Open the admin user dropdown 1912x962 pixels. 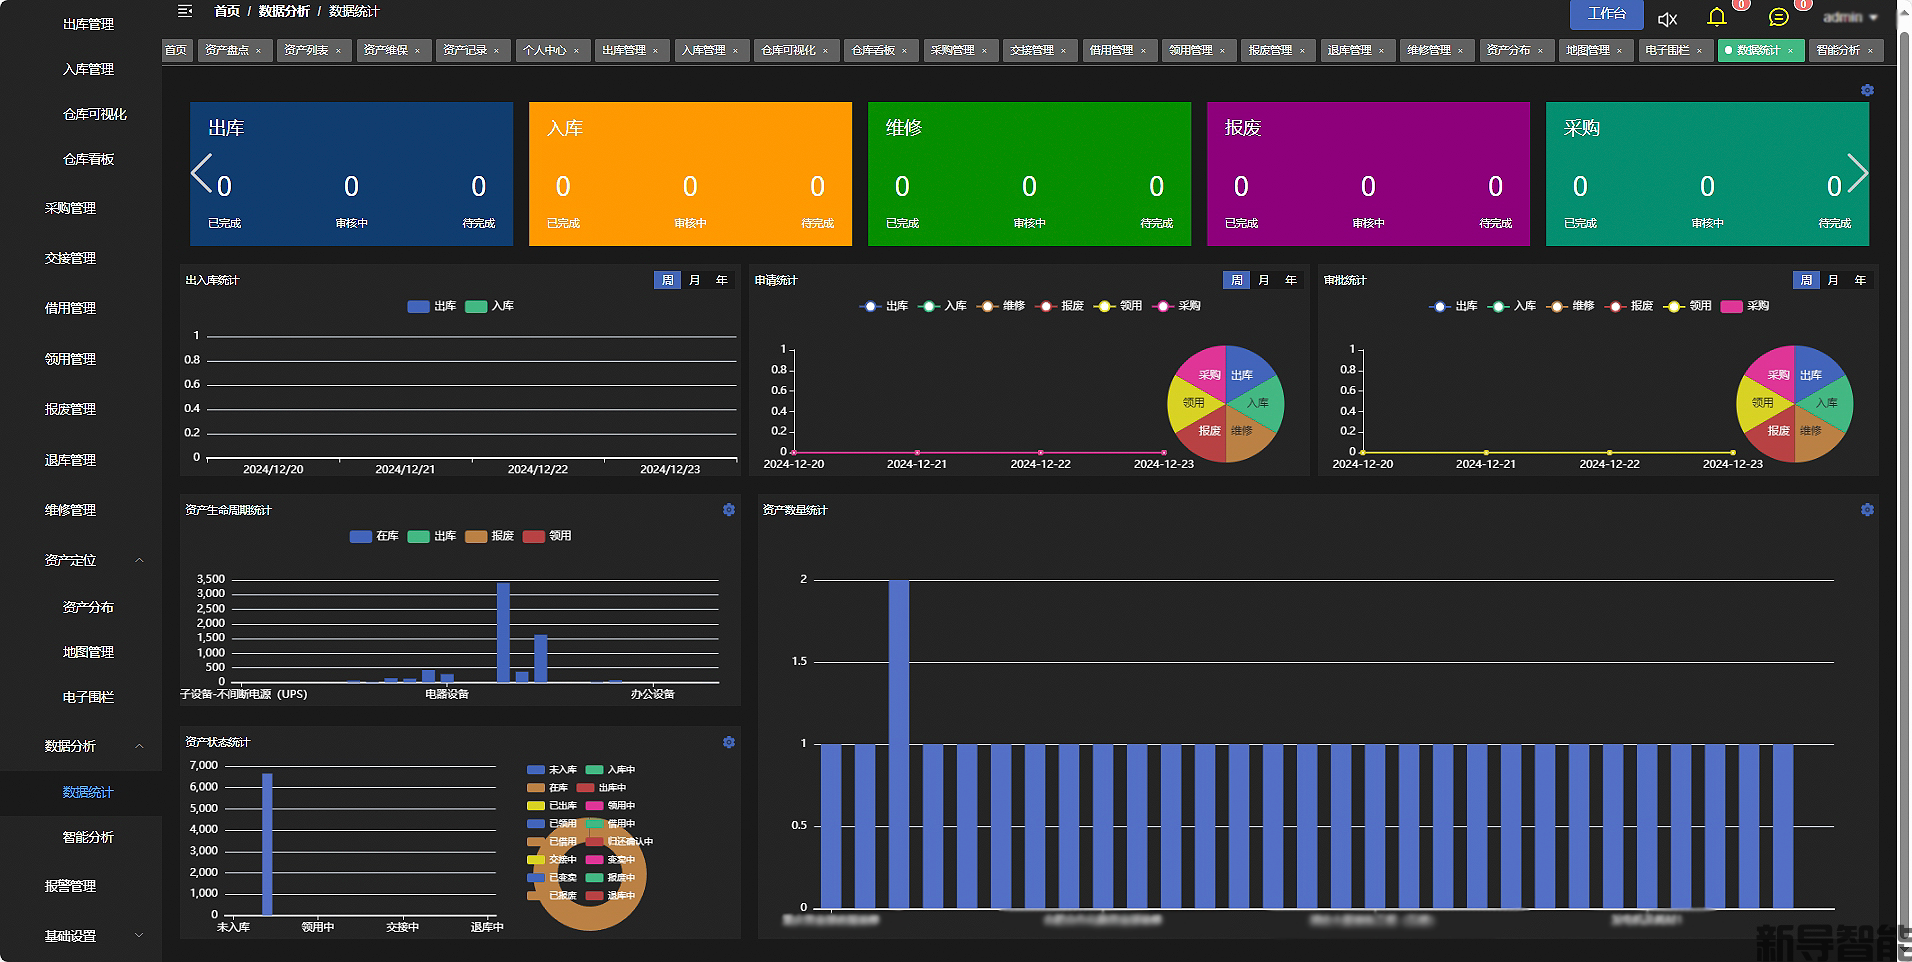click(x=1850, y=18)
